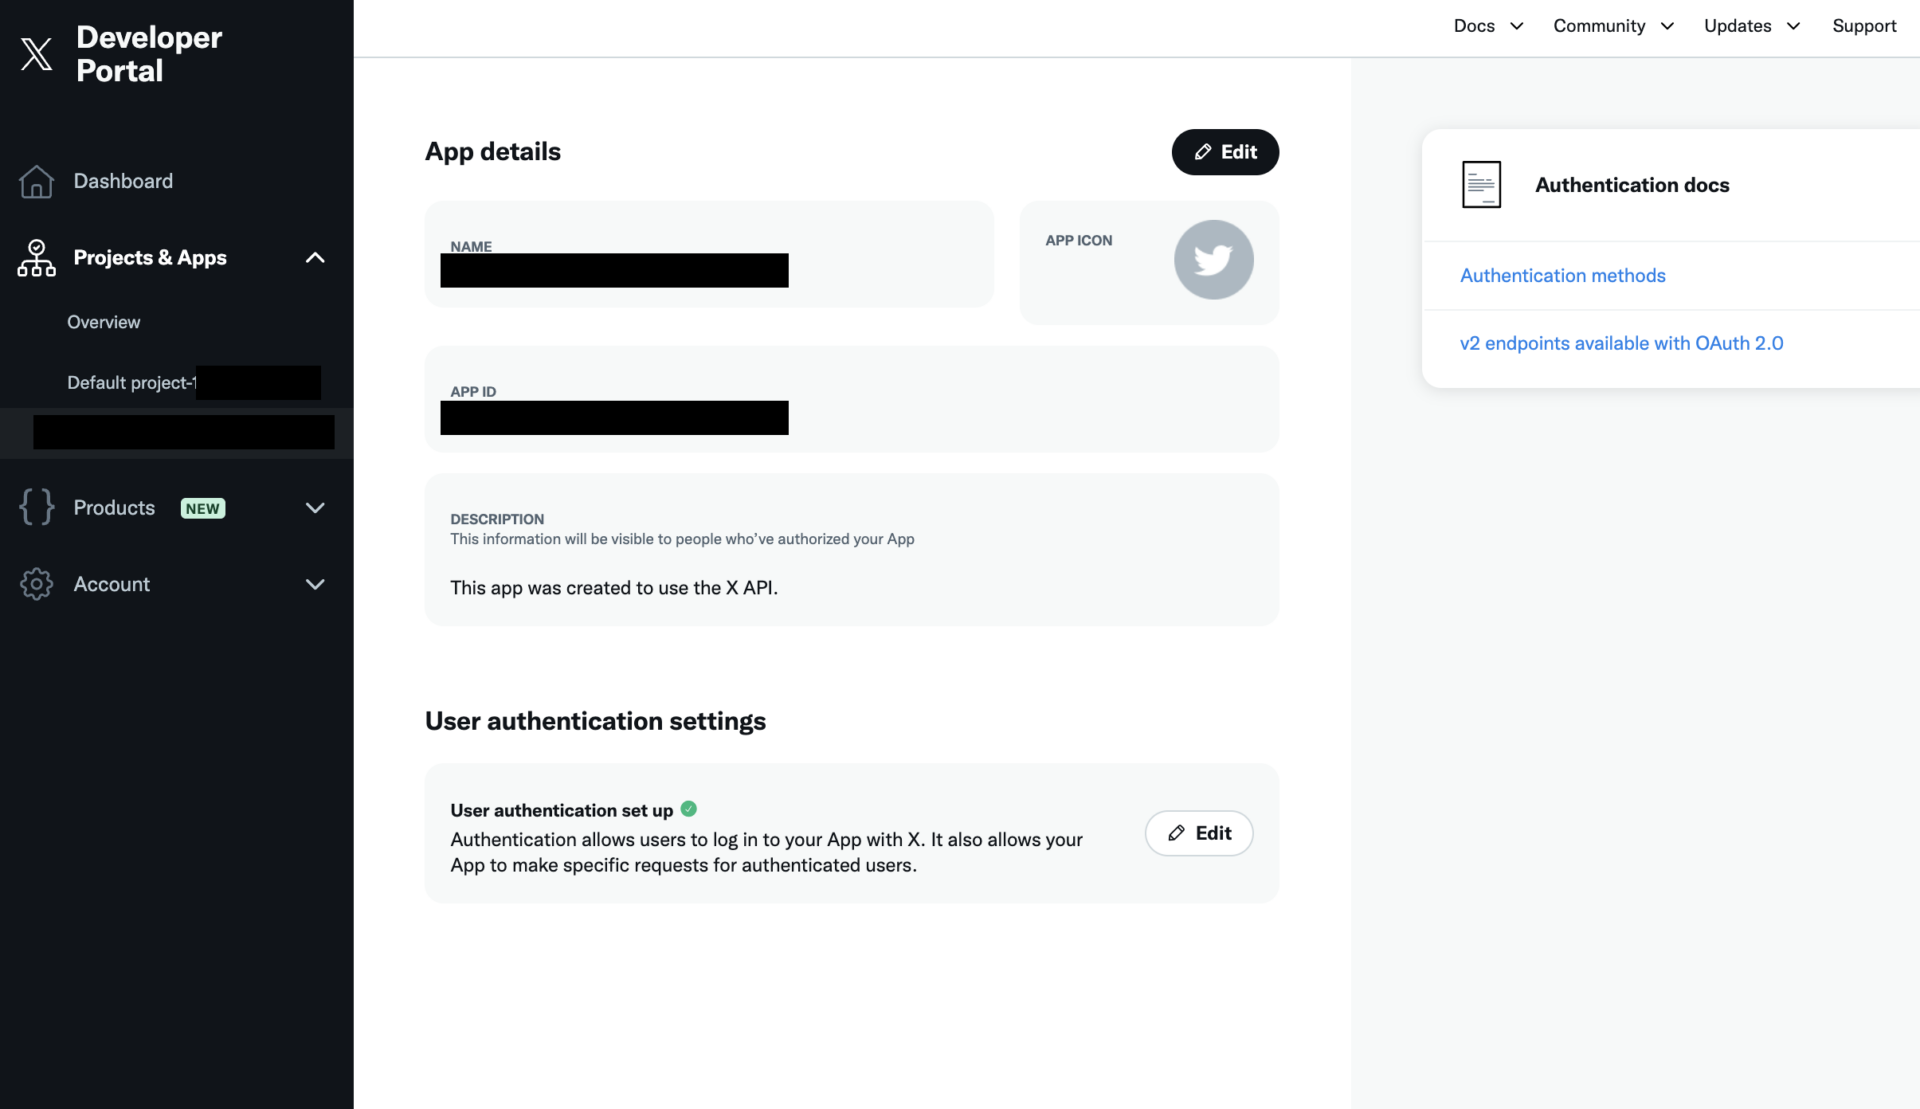Click the Products curly braces icon
Screen dimensions: 1920x1109
37,507
